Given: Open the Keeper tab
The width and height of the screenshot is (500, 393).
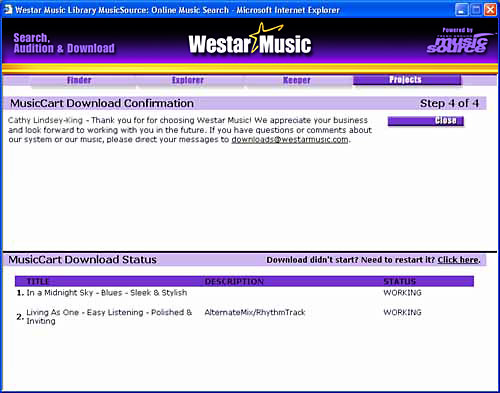Looking at the screenshot, I should [297, 80].
